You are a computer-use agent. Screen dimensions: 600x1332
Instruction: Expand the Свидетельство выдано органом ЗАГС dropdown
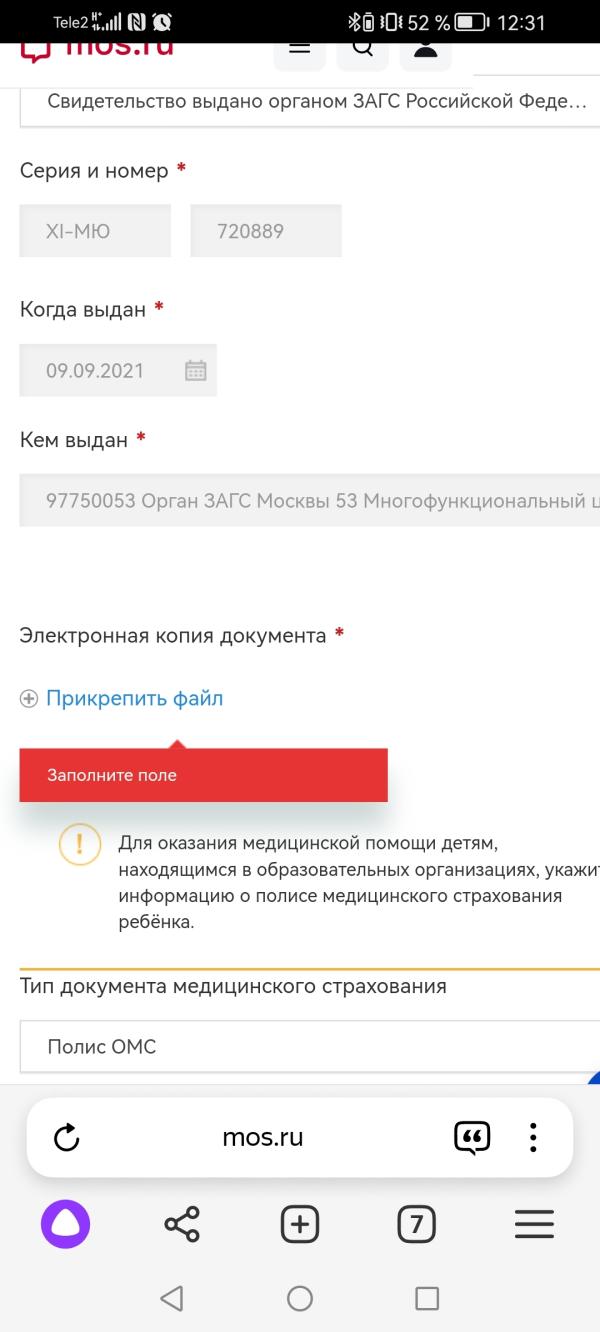309,102
